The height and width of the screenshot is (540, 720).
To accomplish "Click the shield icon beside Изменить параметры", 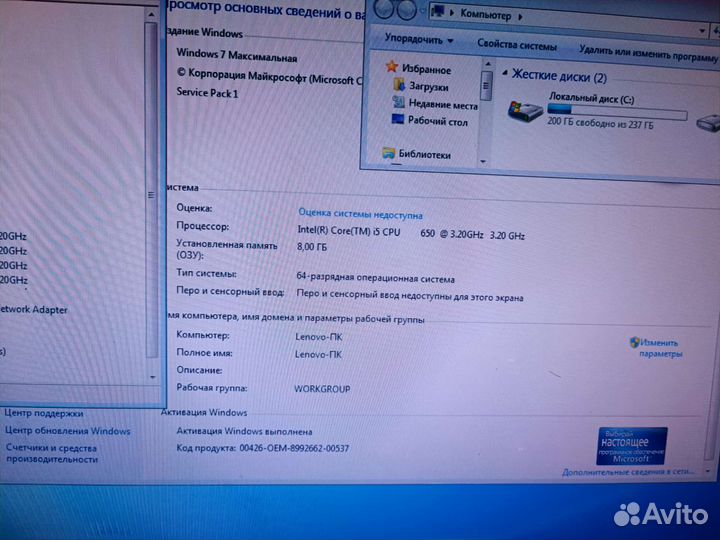I will coord(634,342).
